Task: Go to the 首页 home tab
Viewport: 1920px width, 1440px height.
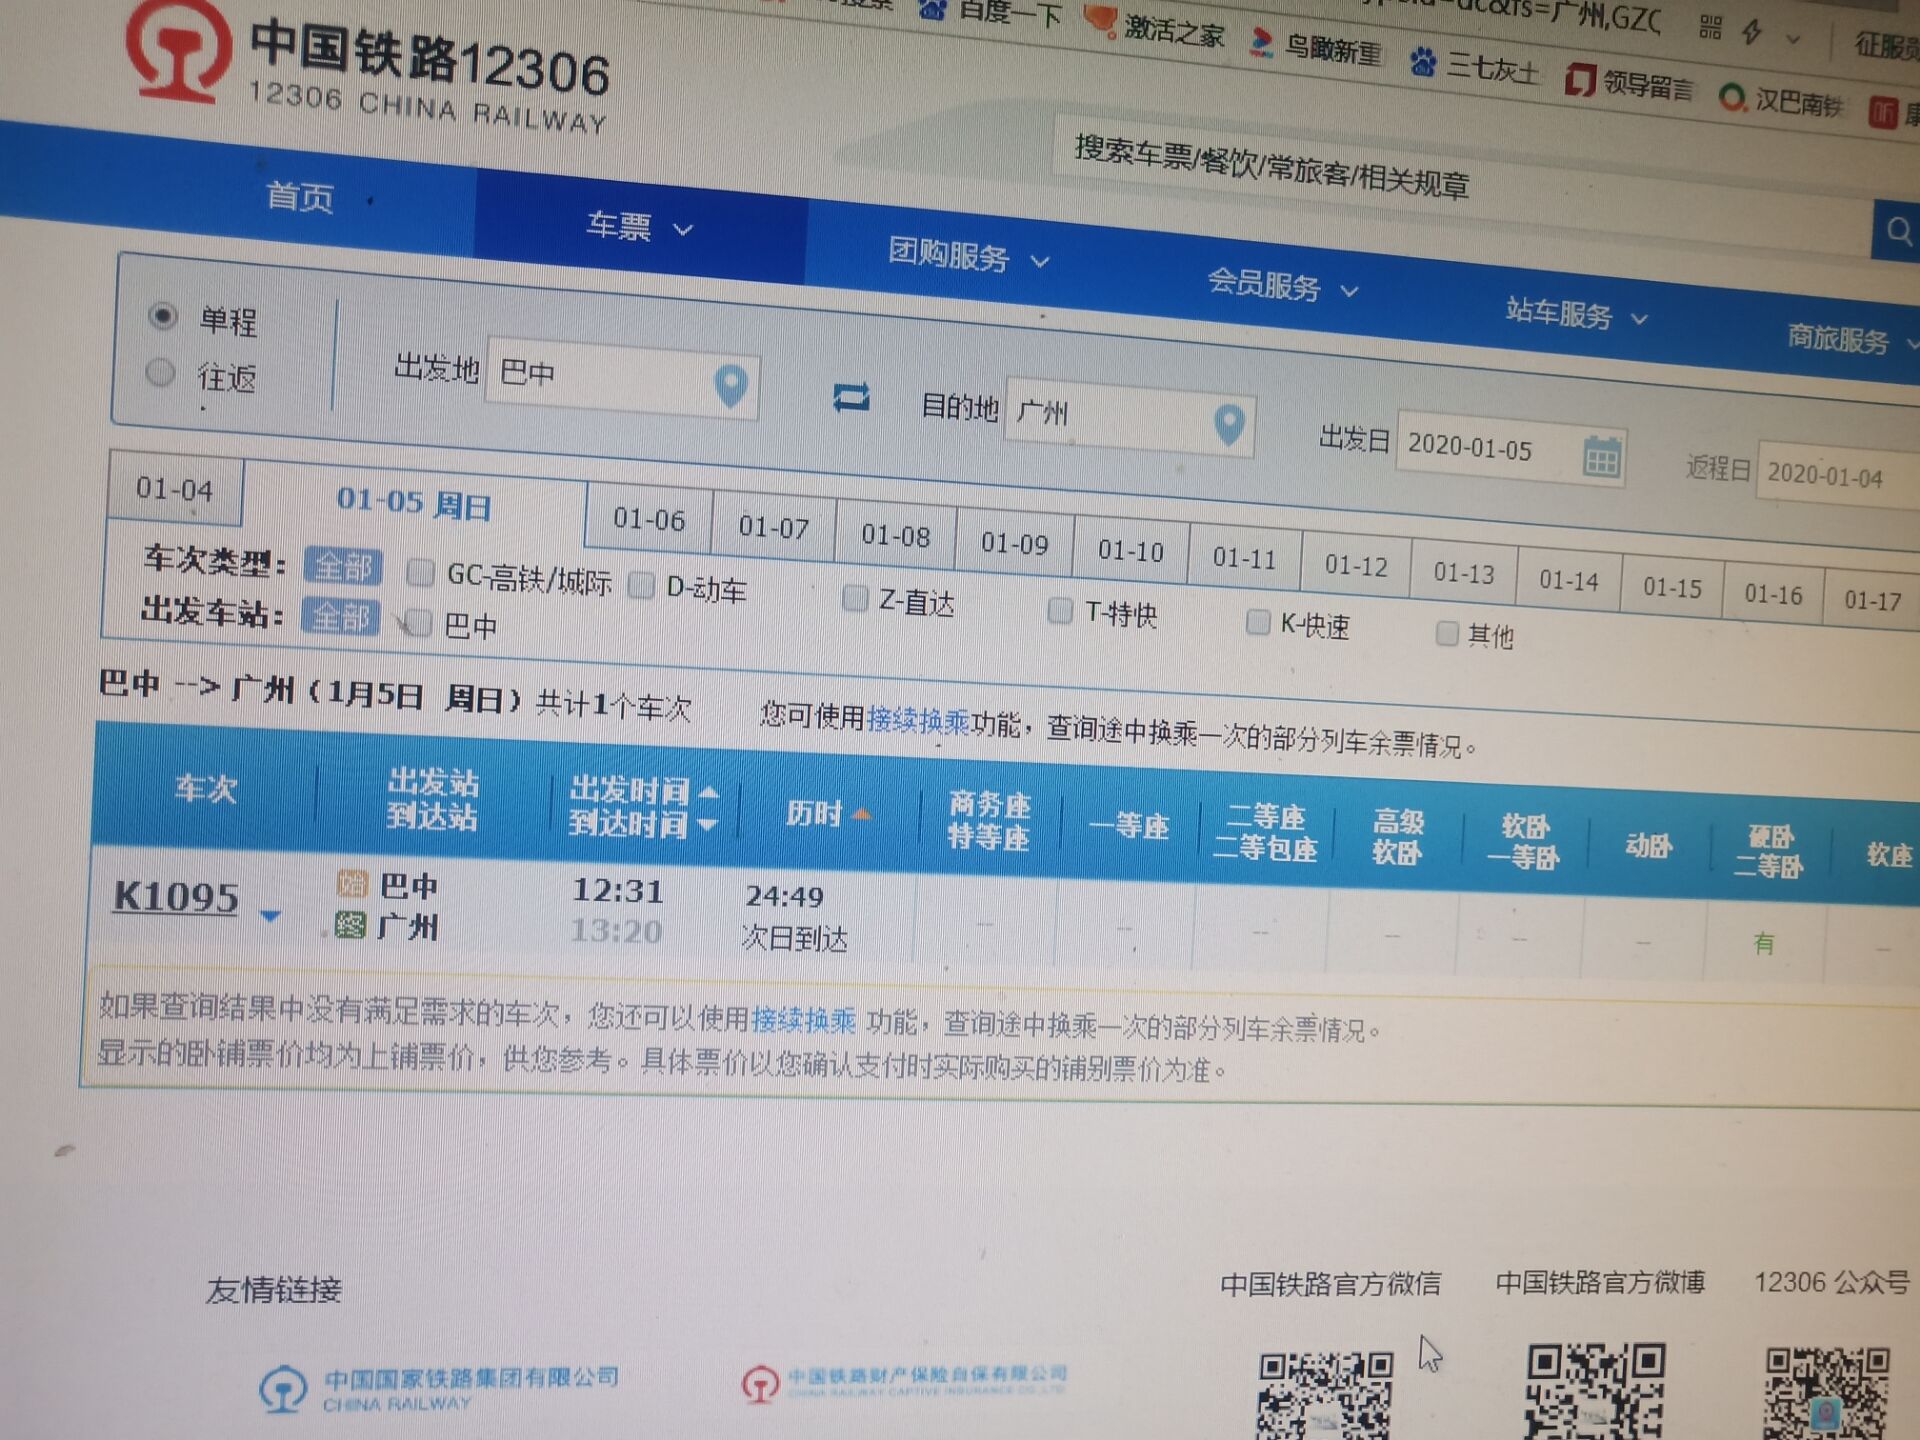Action: coord(300,196)
